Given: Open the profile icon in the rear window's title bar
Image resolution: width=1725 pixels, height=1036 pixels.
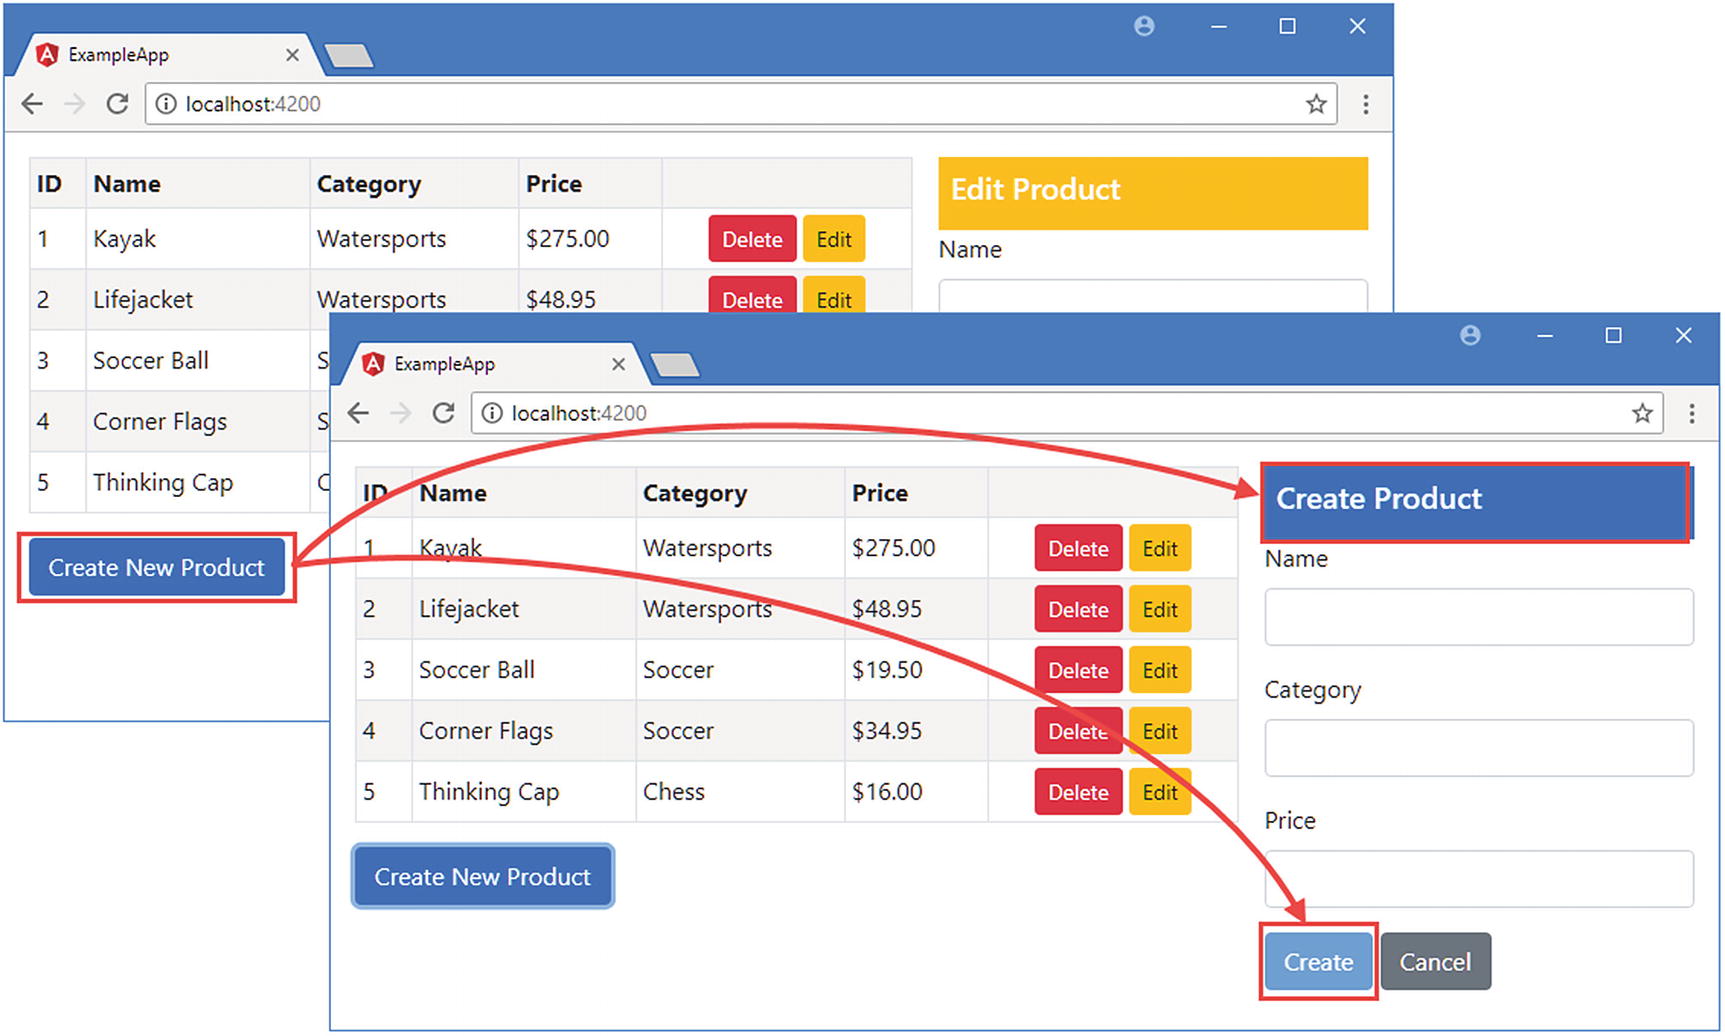Looking at the screenshot, I should [1144, 26].
